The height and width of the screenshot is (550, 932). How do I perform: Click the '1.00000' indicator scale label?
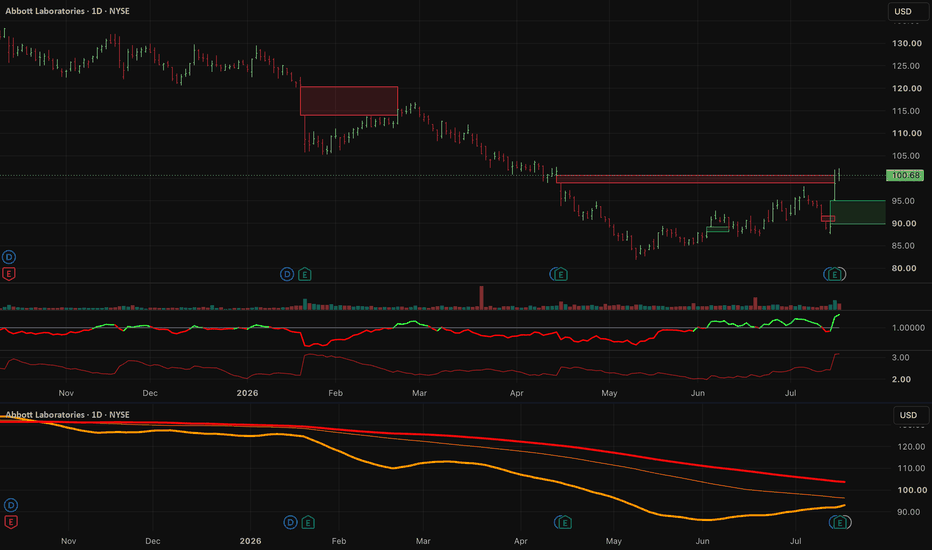coord(908,328)
